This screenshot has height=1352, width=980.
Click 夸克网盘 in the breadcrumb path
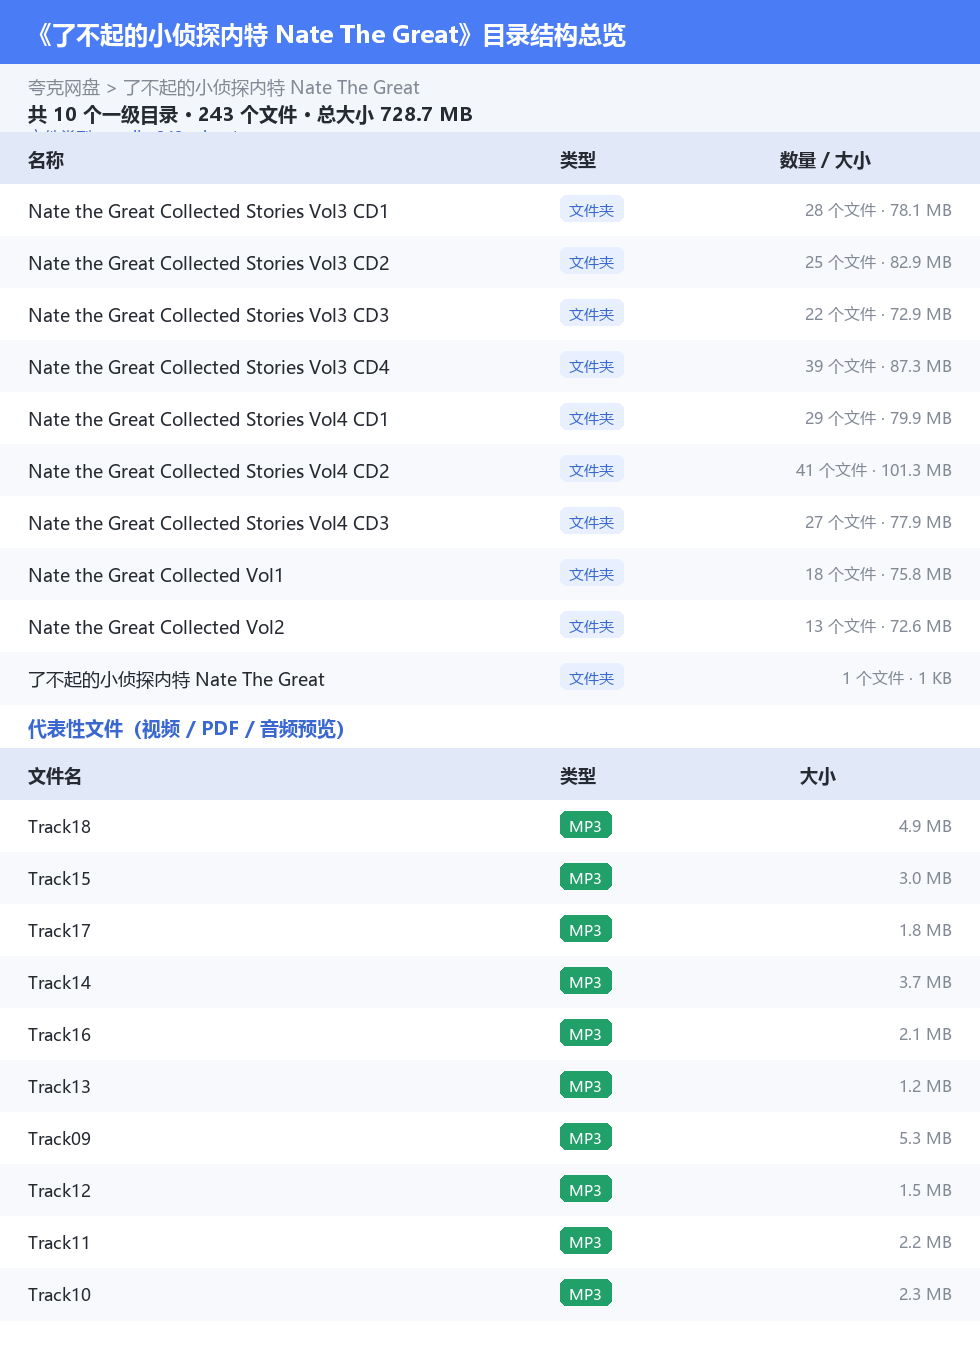[64, 88]
